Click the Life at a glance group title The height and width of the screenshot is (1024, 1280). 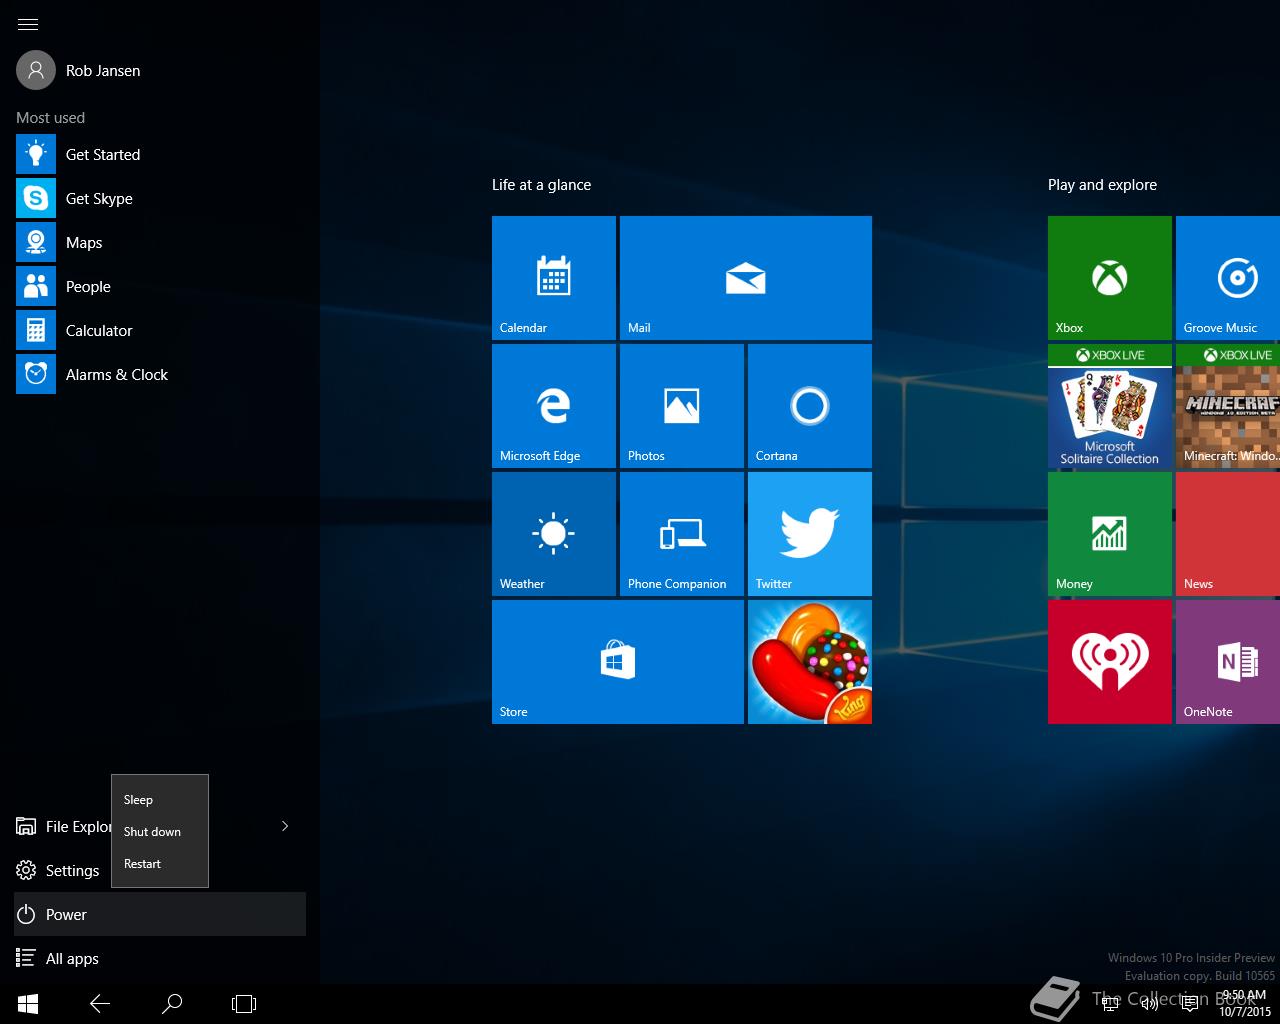coord(541,185)
